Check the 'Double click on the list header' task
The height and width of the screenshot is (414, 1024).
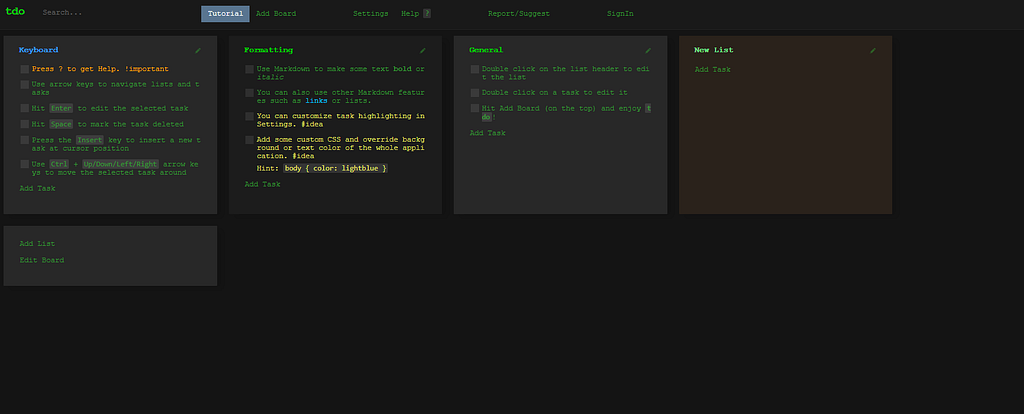coord(475,69)
